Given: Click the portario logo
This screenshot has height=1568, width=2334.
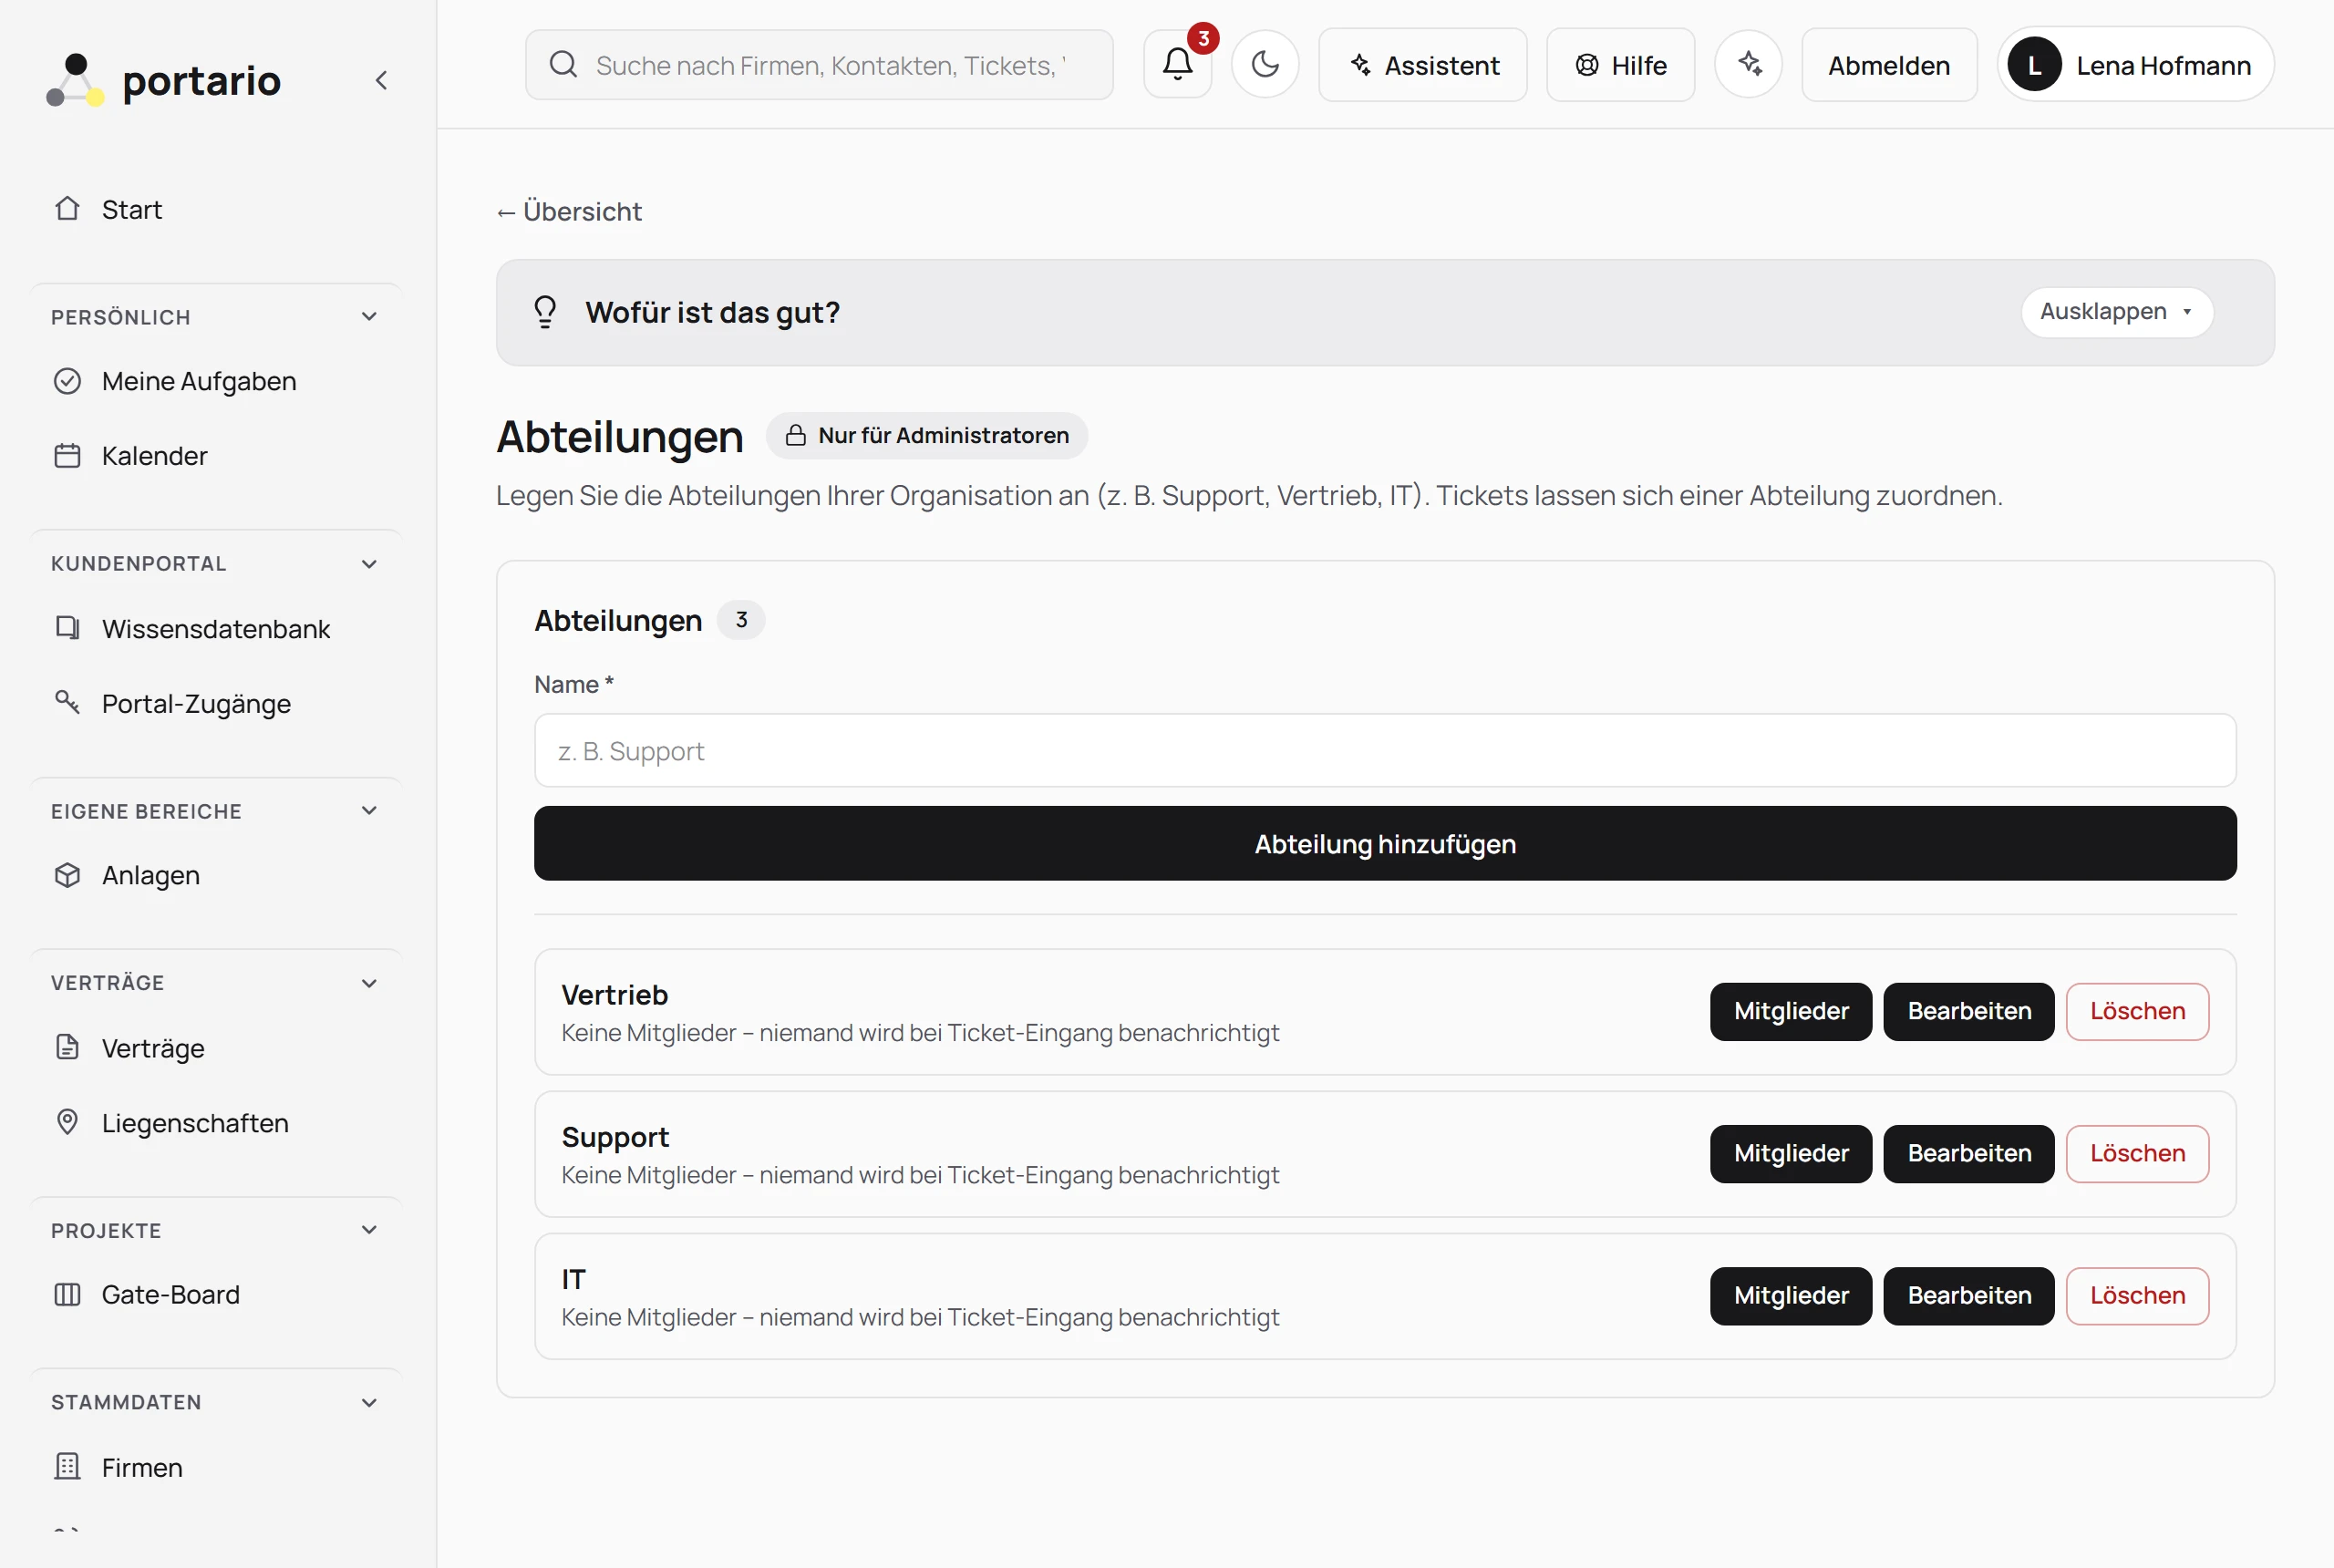Looking at the screenshot, I should (x=164, y=80).
